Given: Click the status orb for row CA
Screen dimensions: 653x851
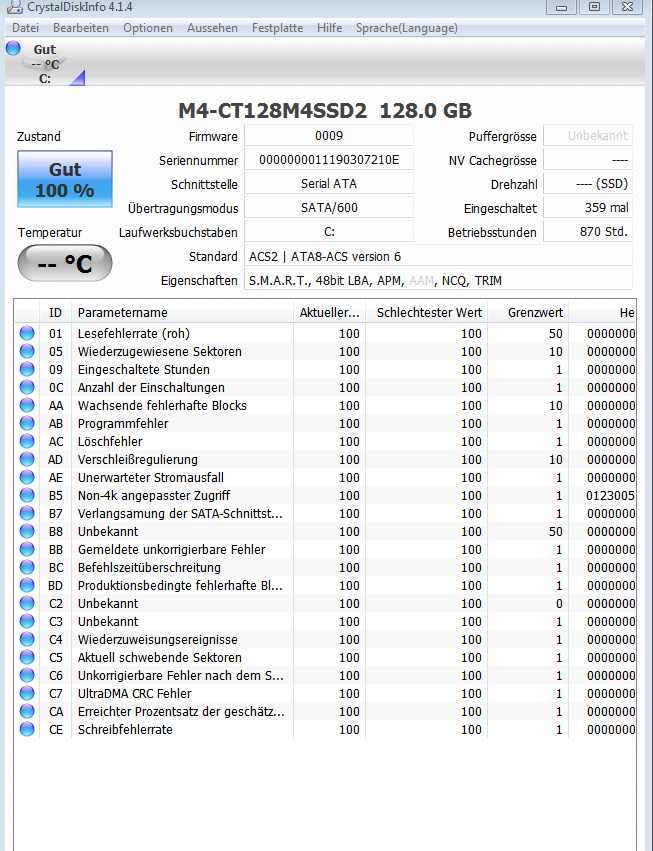Looking at the screenshot, I should click(x=27, y=711).
